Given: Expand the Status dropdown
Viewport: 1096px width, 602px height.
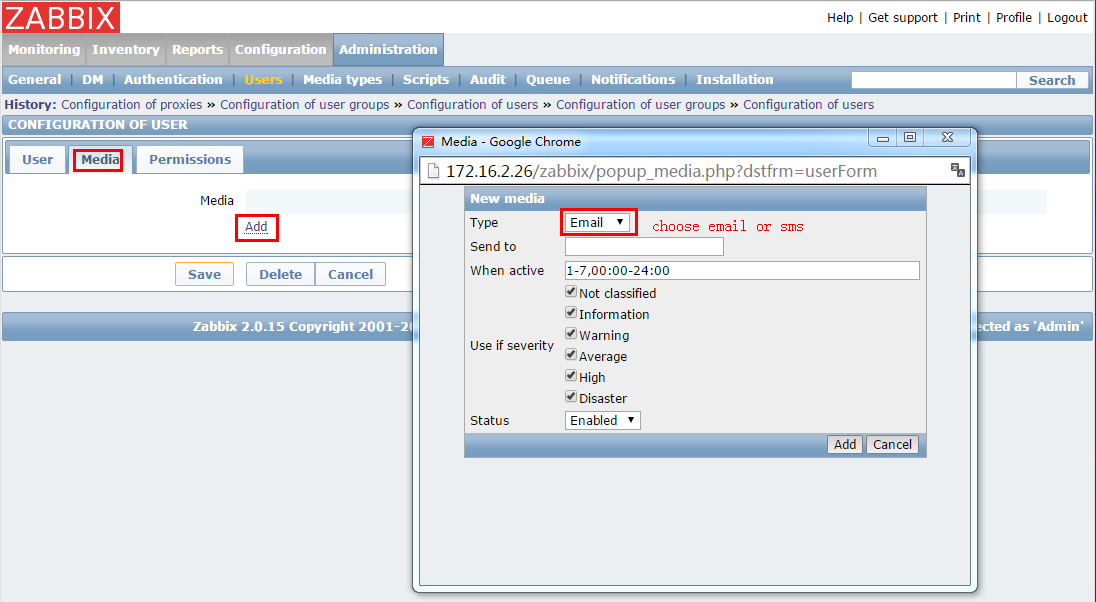Looking at the screenshot, I should pos(602,420).
